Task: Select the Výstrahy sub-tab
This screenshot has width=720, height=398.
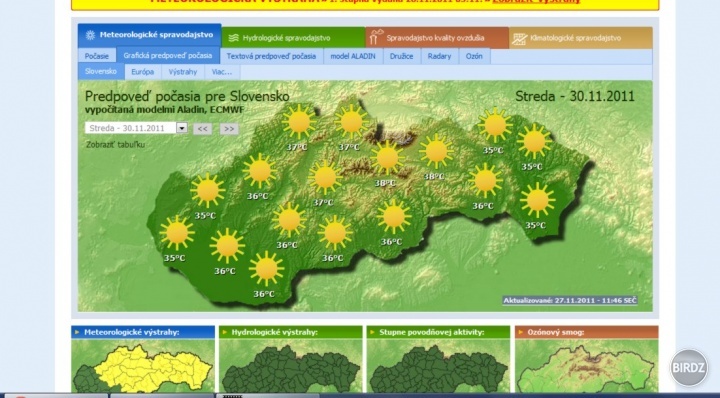Action: 183,72
